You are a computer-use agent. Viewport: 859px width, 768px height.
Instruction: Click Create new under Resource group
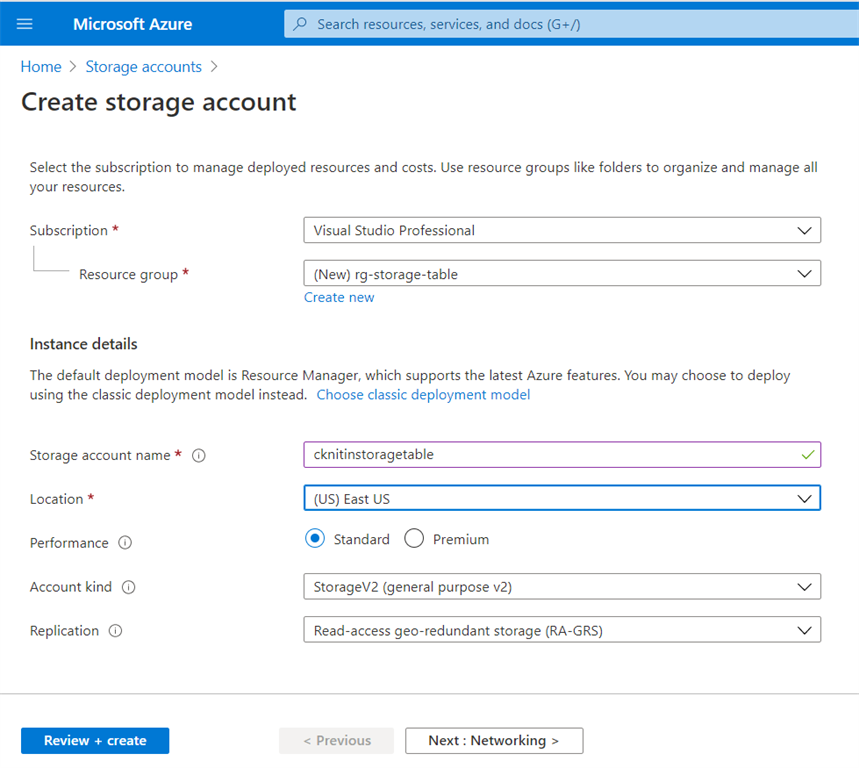[339, 297]
